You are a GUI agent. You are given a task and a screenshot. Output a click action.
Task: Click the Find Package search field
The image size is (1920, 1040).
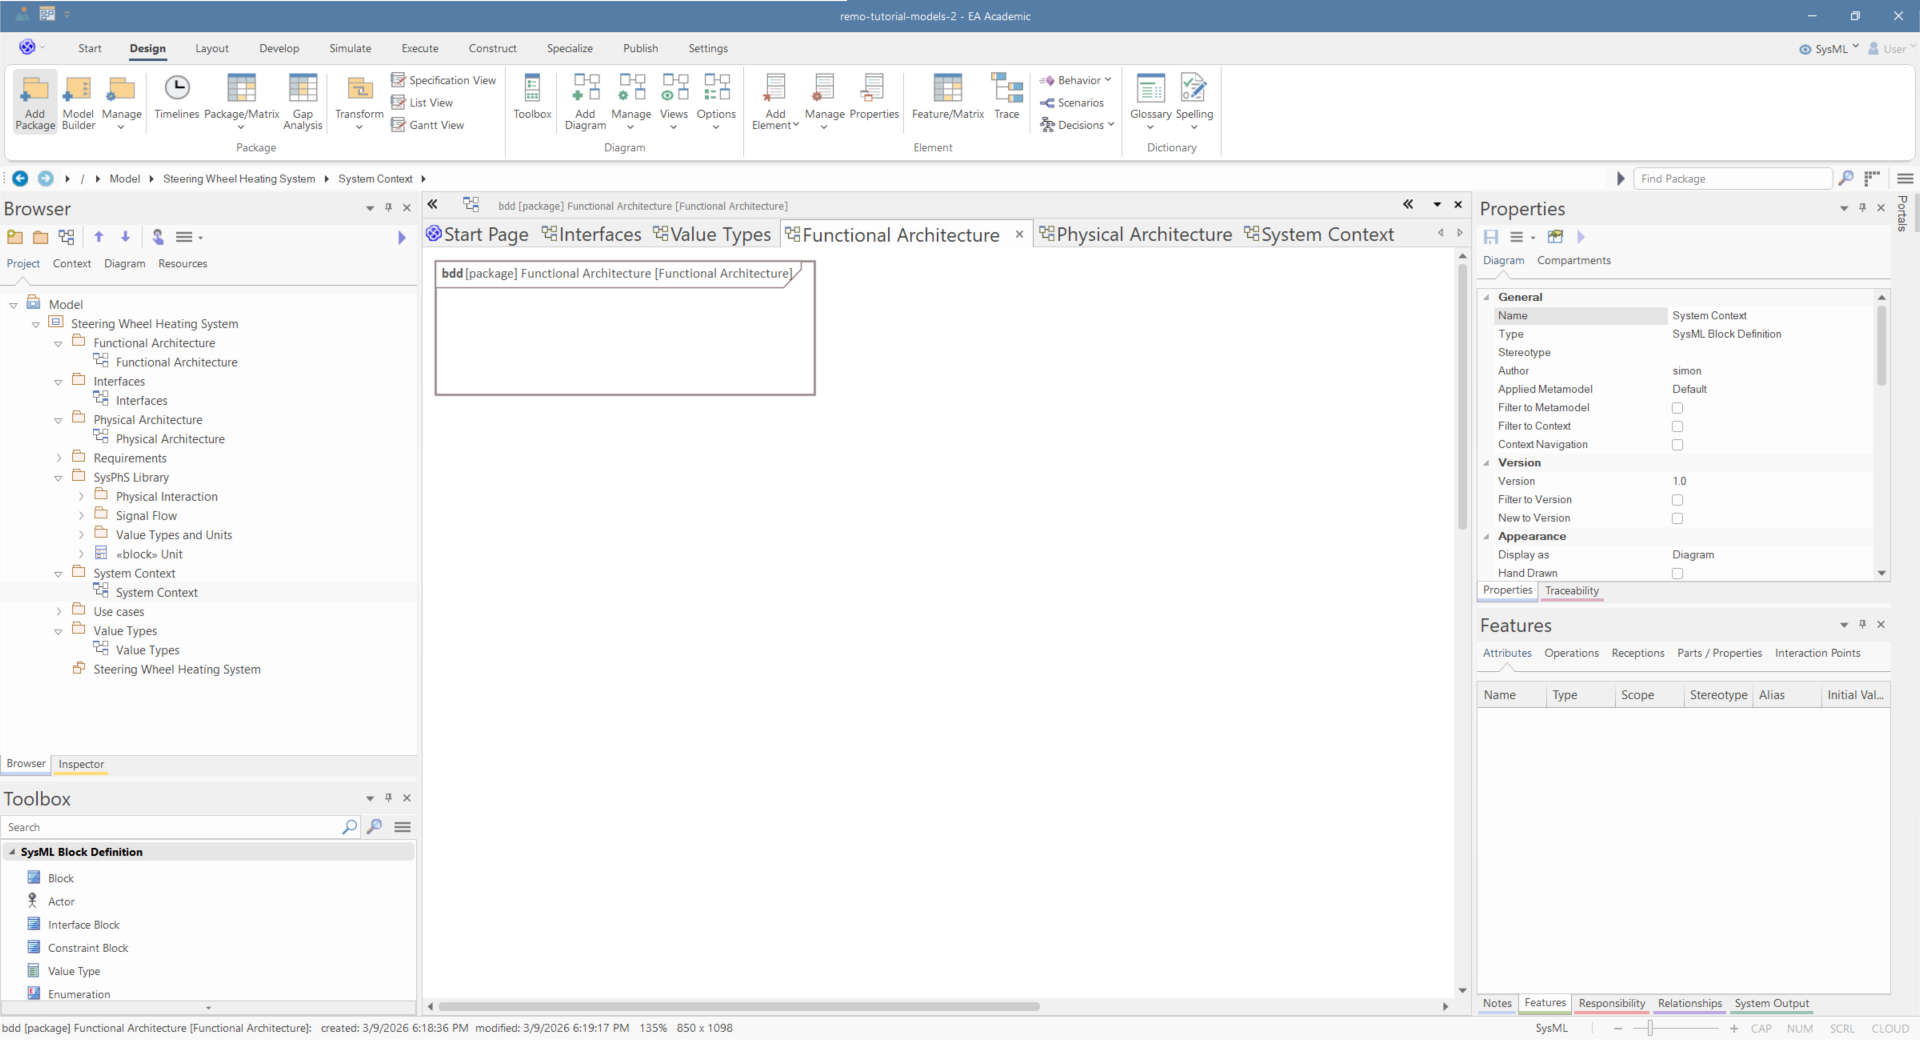click(x=1732, y=179)
